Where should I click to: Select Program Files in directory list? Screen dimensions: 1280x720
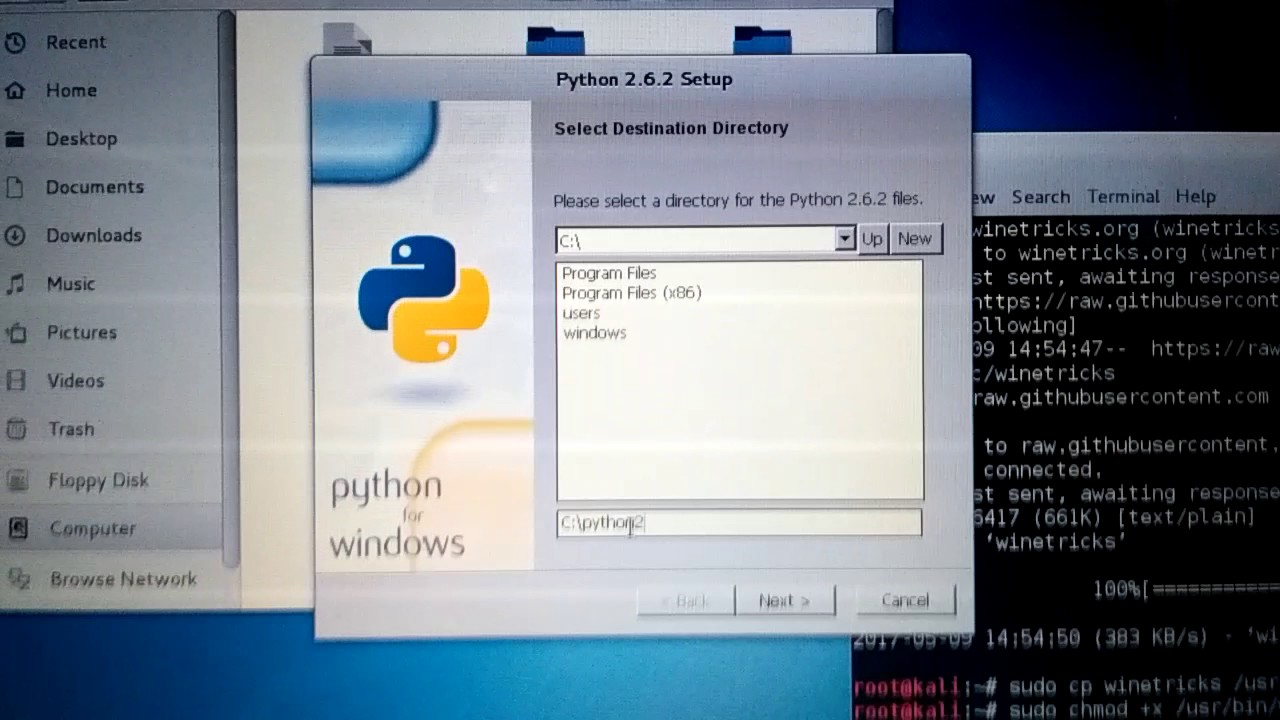pos(609,273)
